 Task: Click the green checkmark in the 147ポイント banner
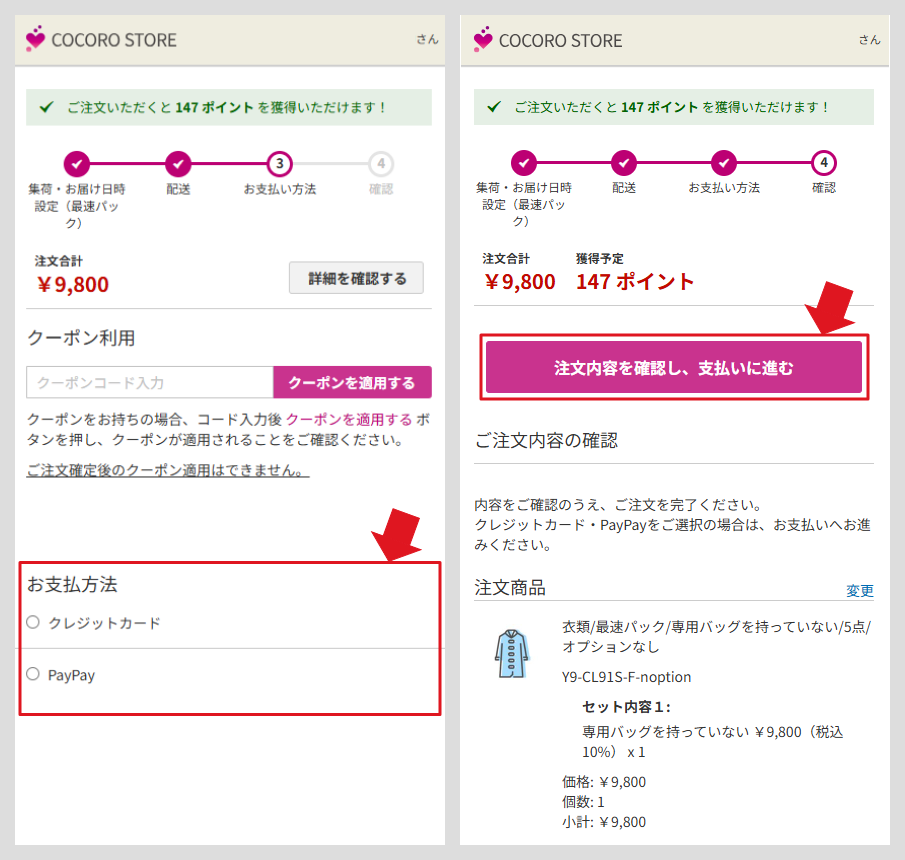coord(46,107)
